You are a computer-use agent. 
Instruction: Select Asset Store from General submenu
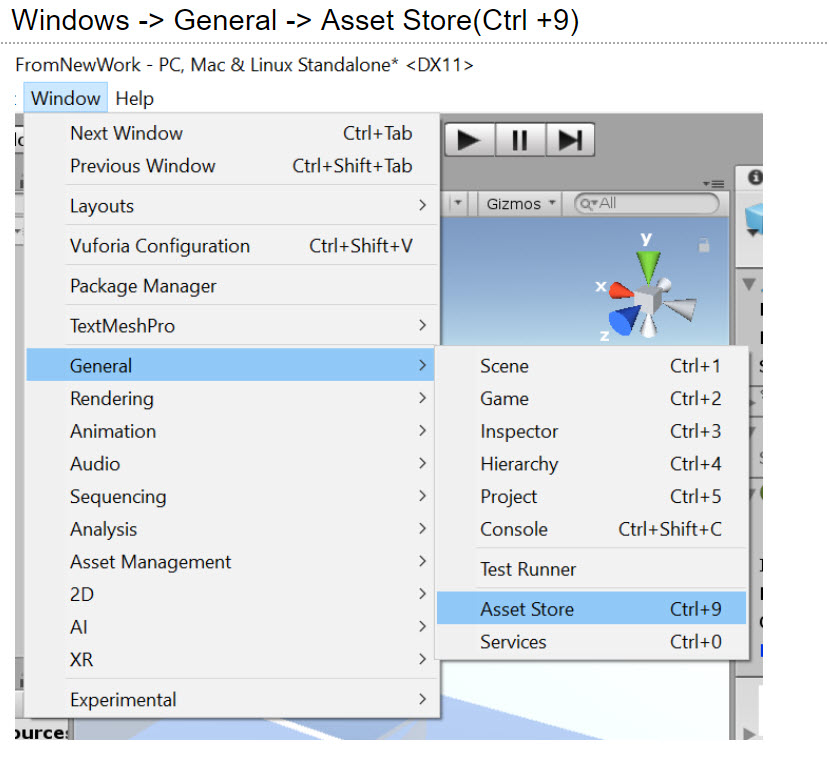tap(591, 609)
